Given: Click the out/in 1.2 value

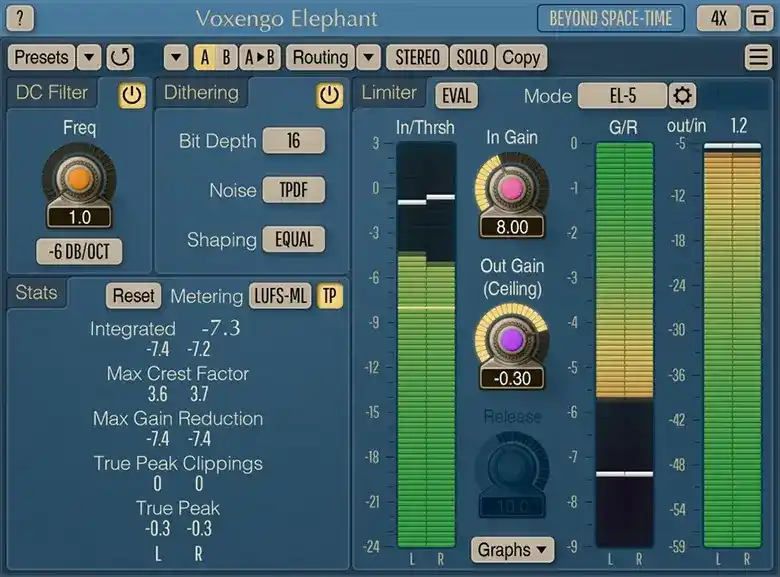Looking at the screenshot, I should pos(739,125).
